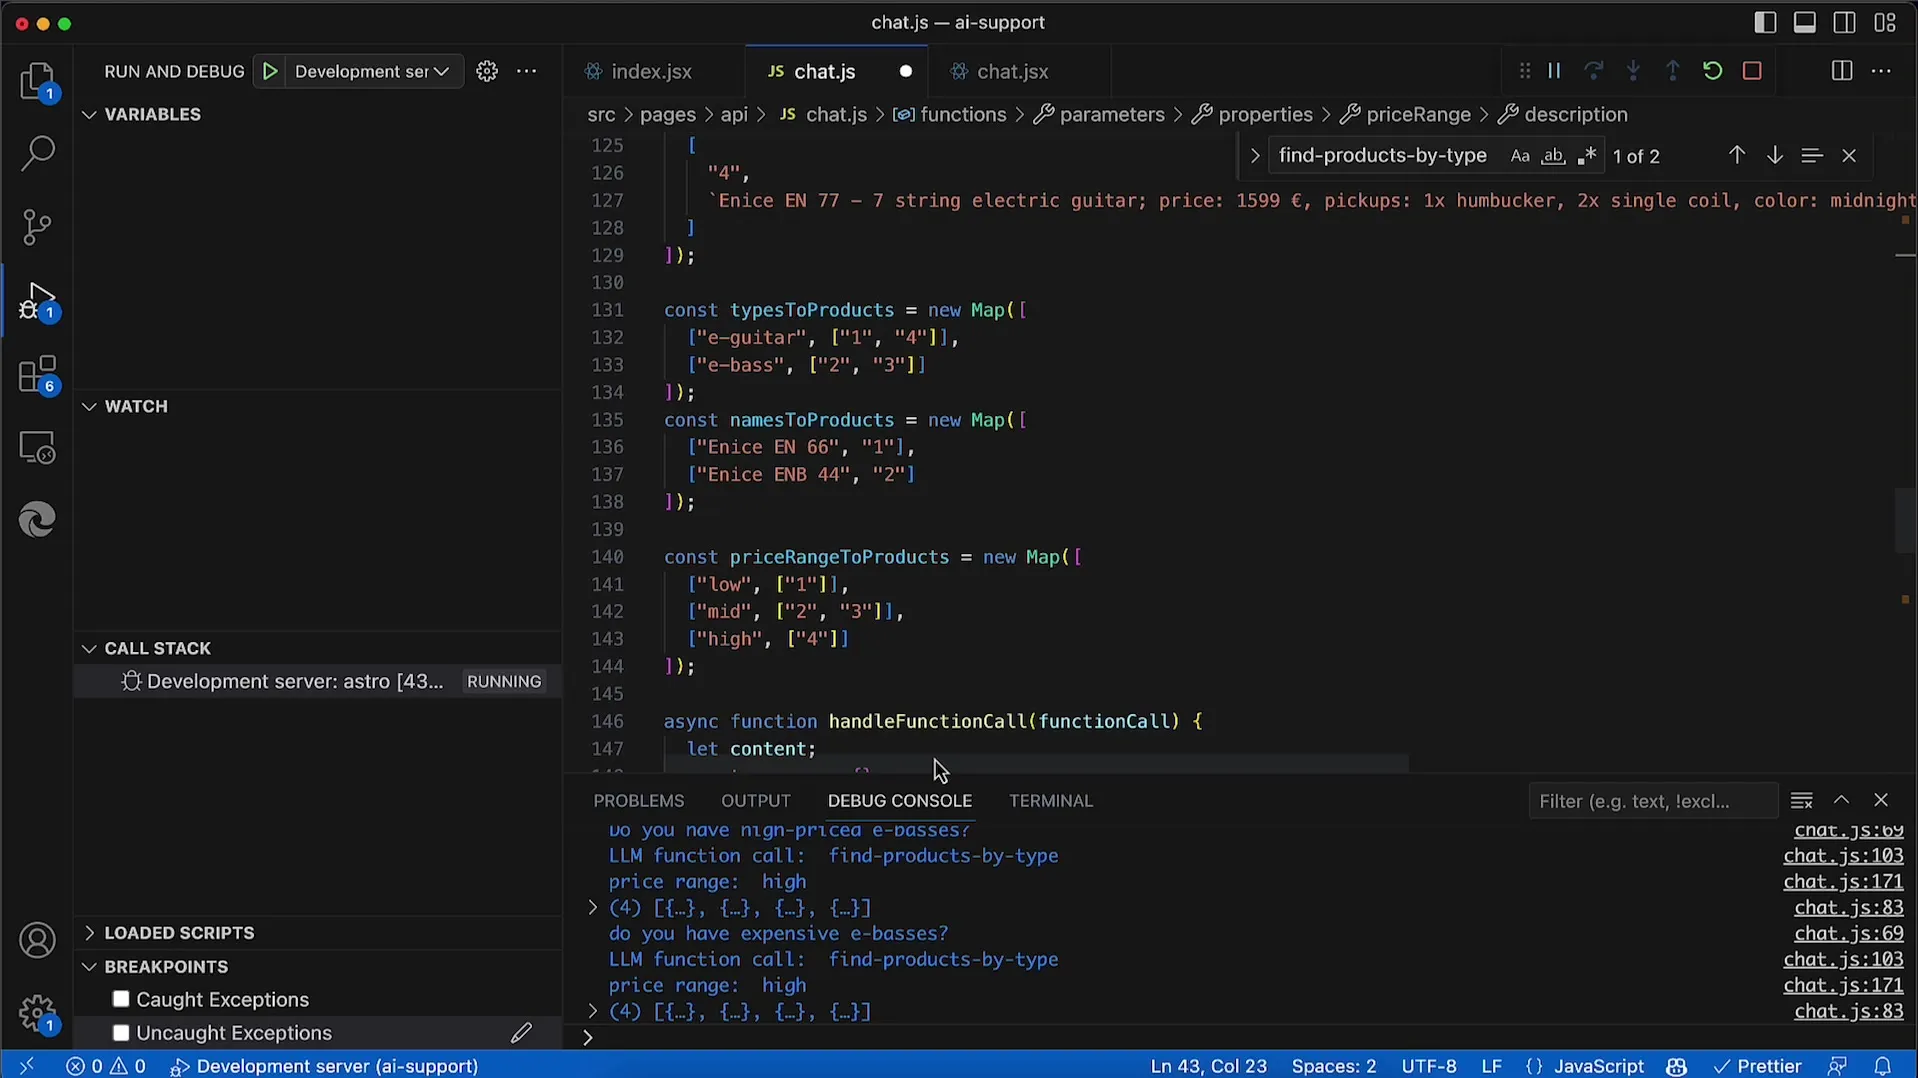Image resolution: width=1918 pixels, height=1078 pixels.
Task: Click the Step Over debug button
Action: tap(1594, 71)
